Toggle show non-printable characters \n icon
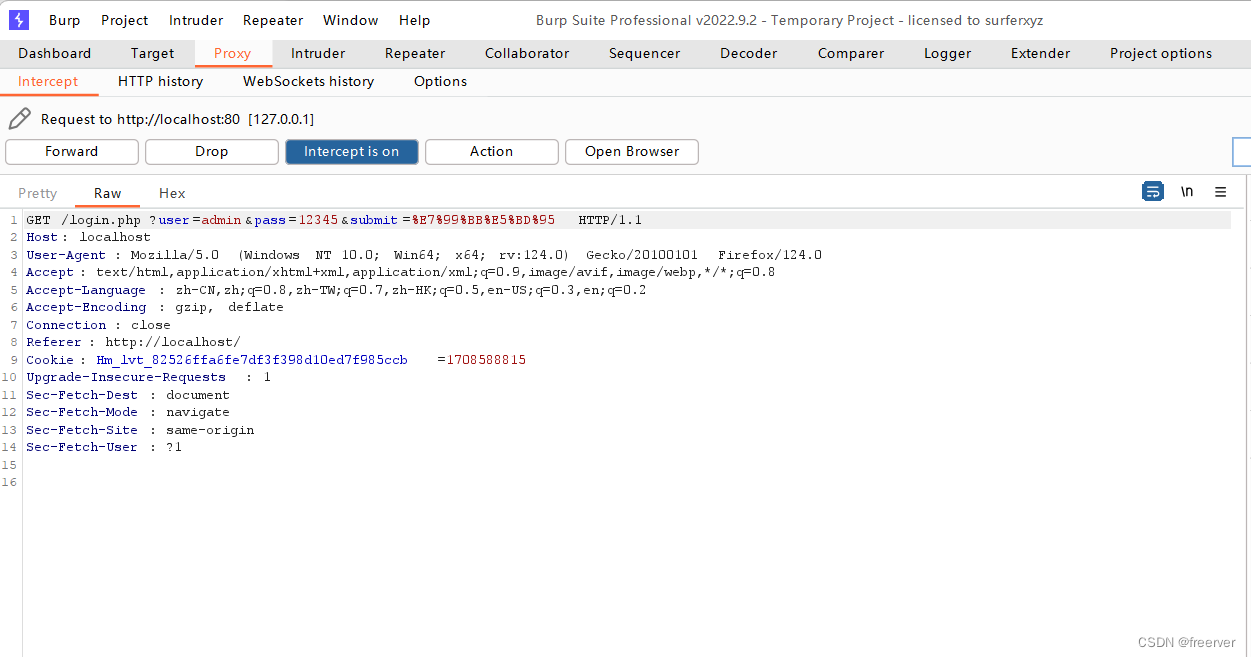Viewport: 1251px width, 657px height. point(1187,191)
